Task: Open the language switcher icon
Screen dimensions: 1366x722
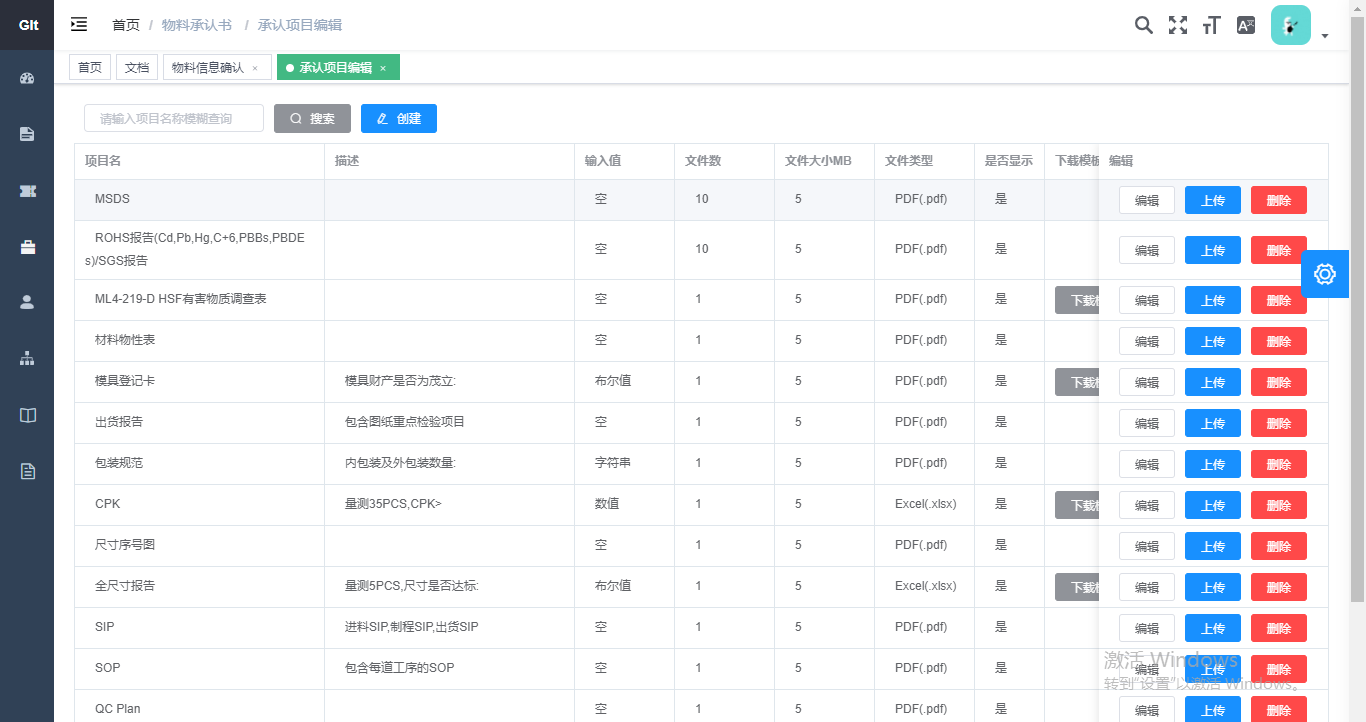Action: [1245, 26]
